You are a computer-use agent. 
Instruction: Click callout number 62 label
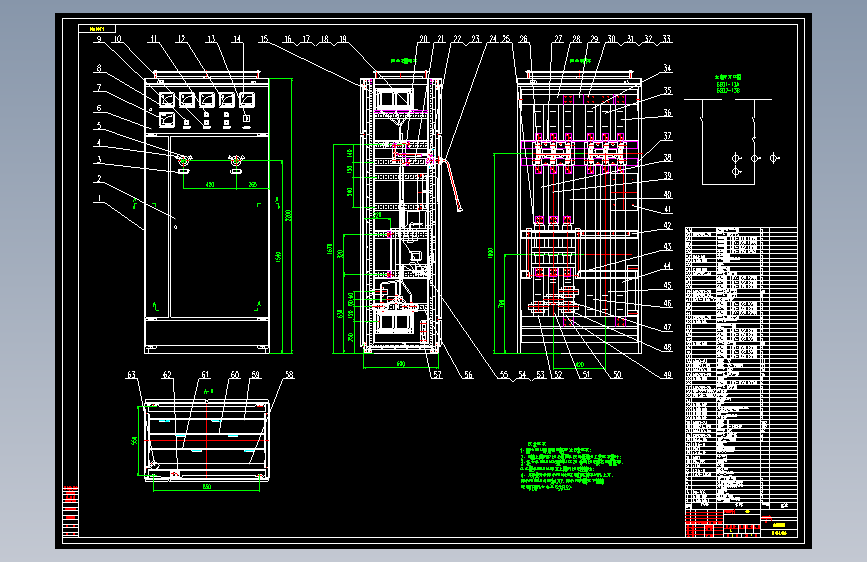[x=167, y=374]
